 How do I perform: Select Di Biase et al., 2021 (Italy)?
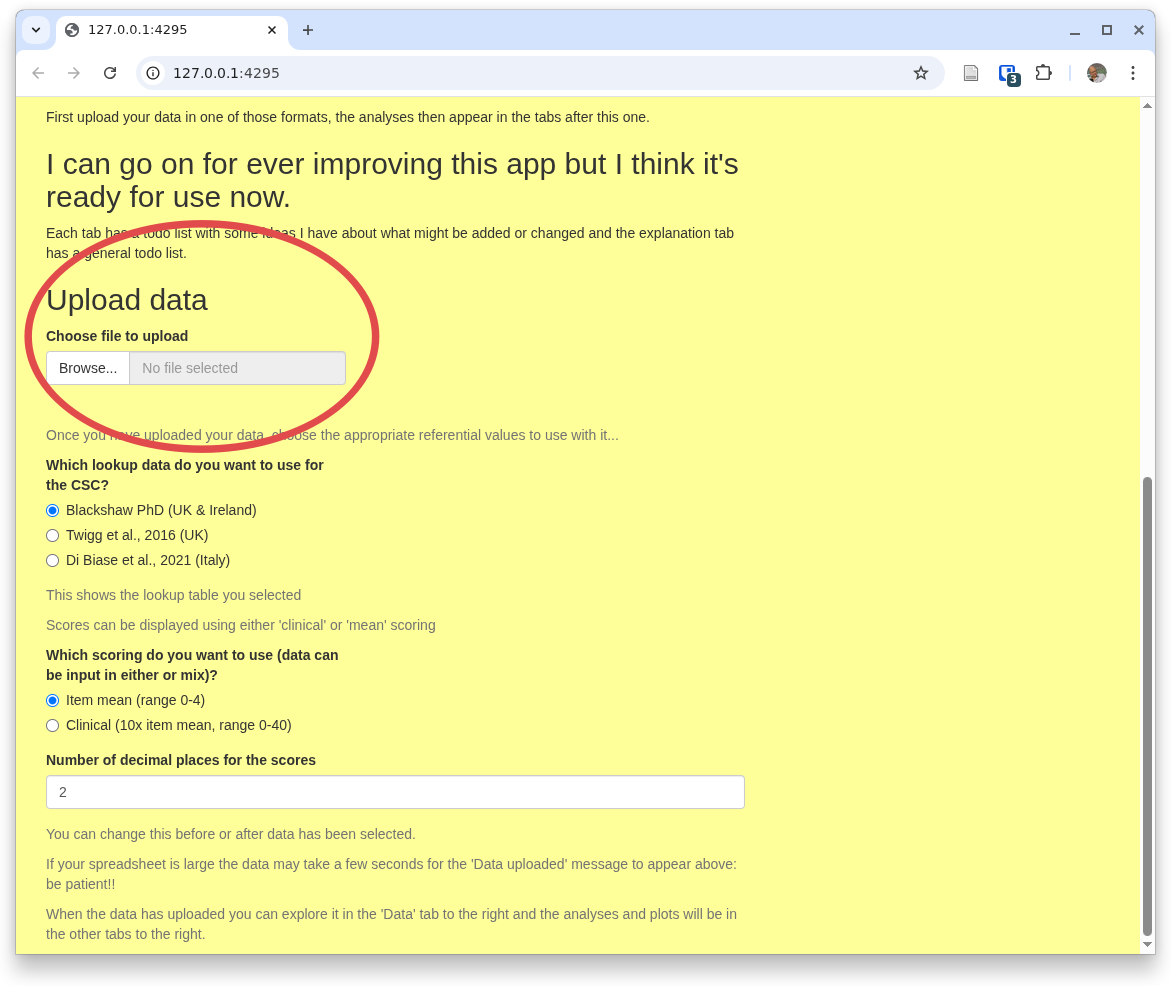pyautogui.click(x=53, y=560)
